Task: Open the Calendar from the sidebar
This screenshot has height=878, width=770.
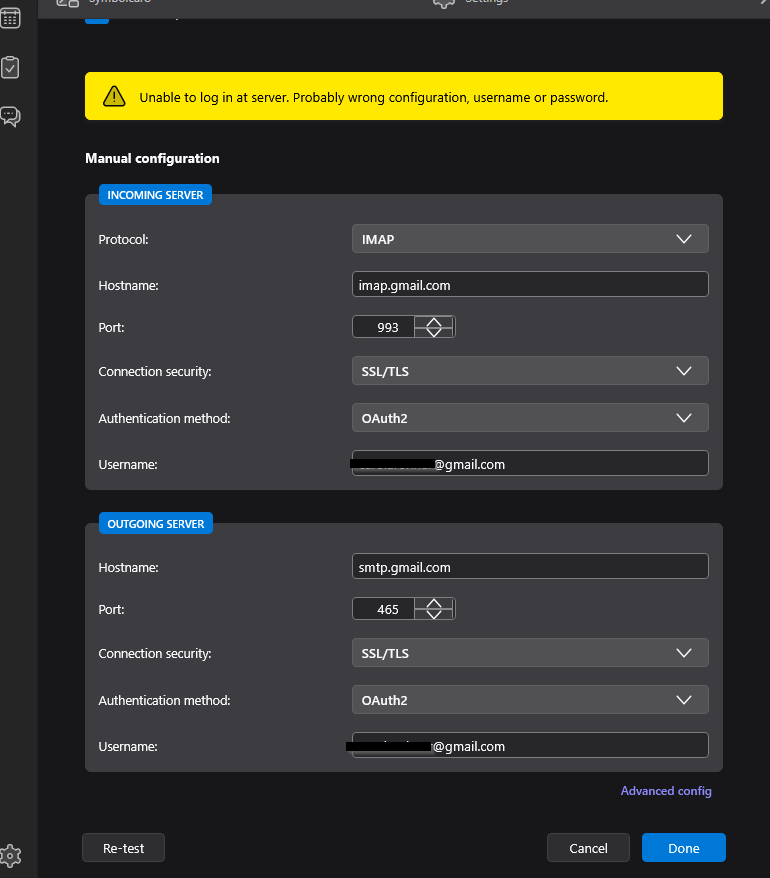Action: click(11, 18)
